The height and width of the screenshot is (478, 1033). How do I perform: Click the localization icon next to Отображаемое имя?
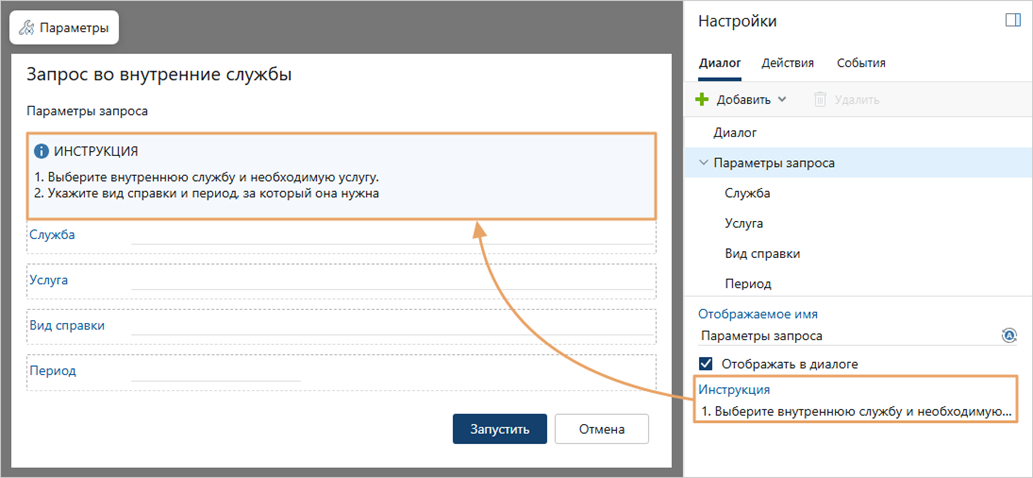pos(1008,335)
